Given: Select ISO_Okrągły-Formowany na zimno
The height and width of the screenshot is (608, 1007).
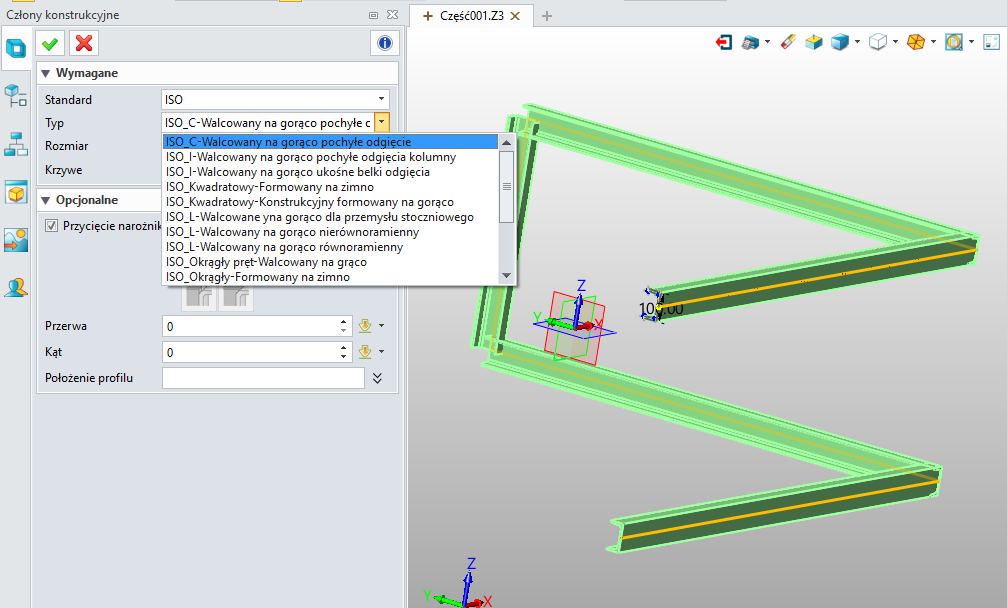Looking at the screenshot, I should point(331,277).
